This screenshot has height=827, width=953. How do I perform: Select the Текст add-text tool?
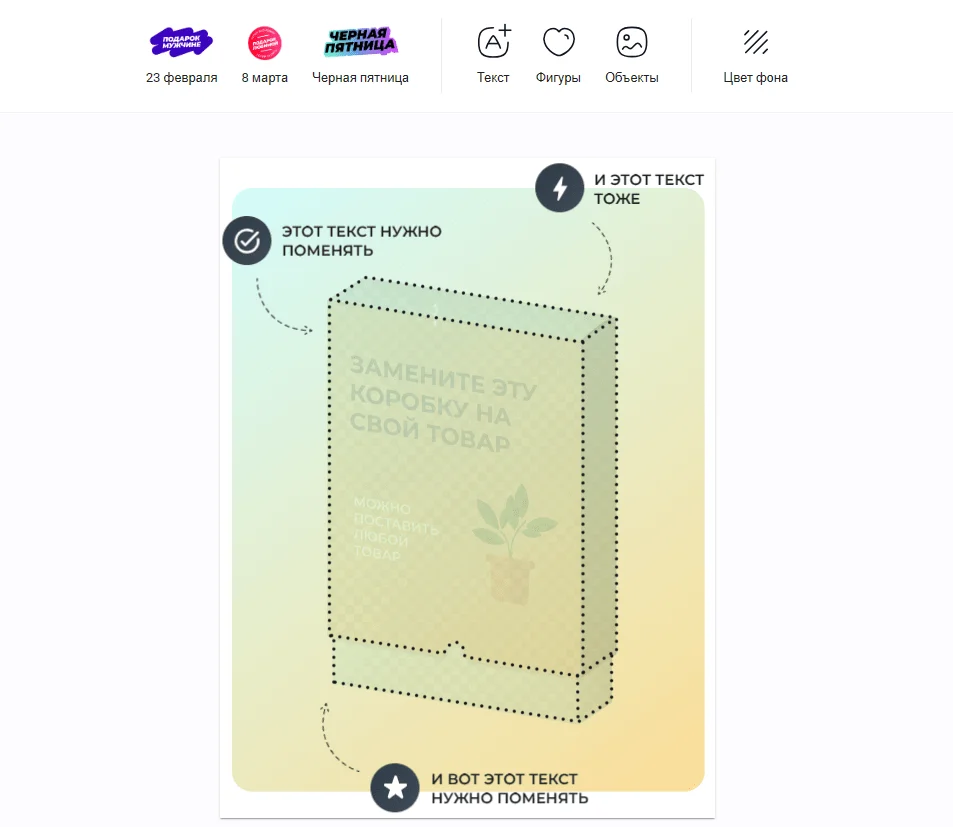pyautogui.click(x=493, y=55)
